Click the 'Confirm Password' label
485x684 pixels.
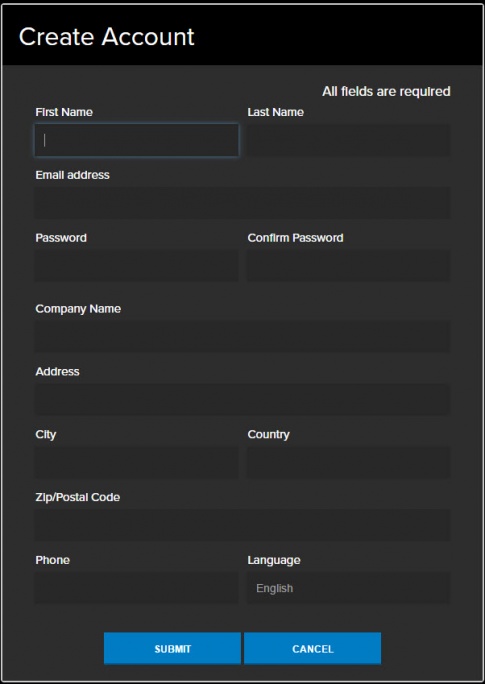click(295, 238)
